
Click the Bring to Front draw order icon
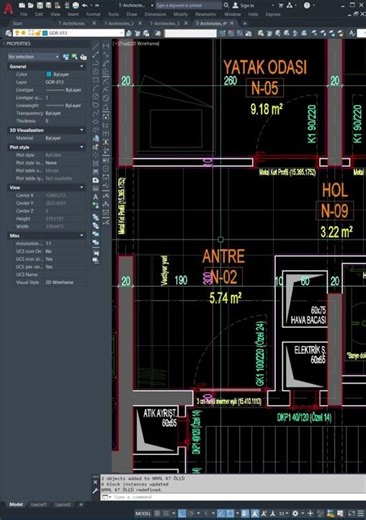[x=96, y=217]
